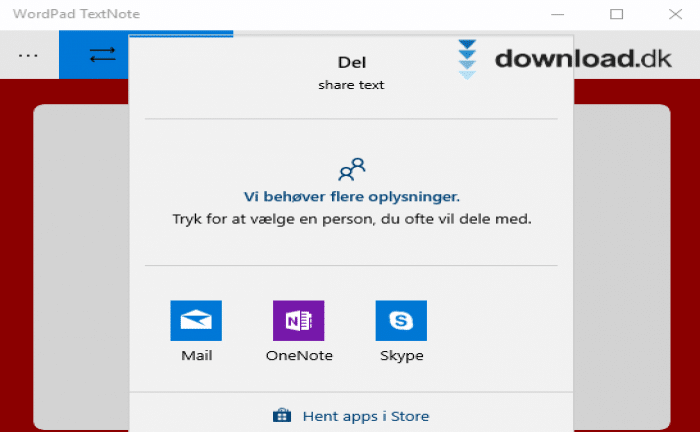This screenshot has width=700, height=432.
Task: Tap the 'Tryk for at vælge en person' text
Action: point(352,219)
